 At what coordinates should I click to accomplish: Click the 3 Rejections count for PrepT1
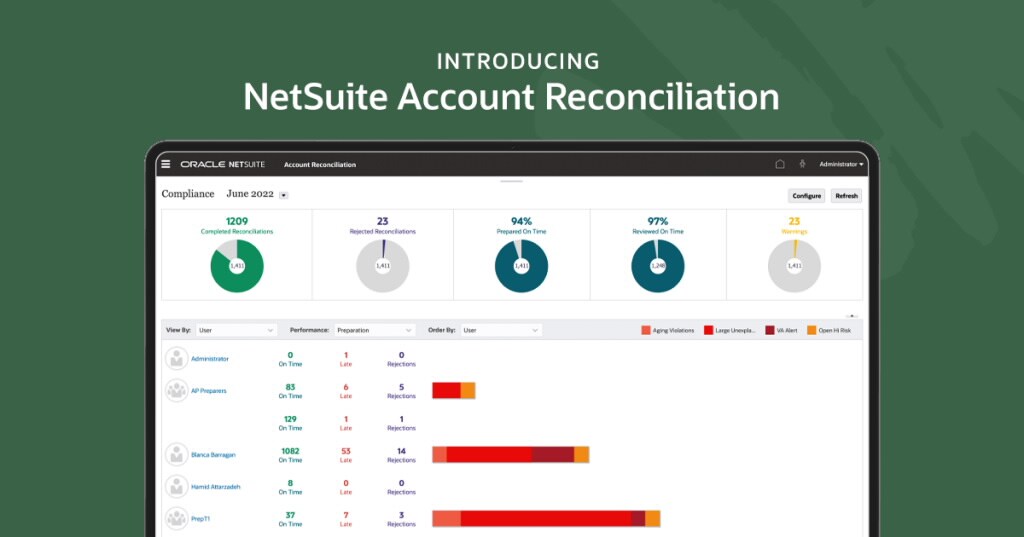pos(402,515)
